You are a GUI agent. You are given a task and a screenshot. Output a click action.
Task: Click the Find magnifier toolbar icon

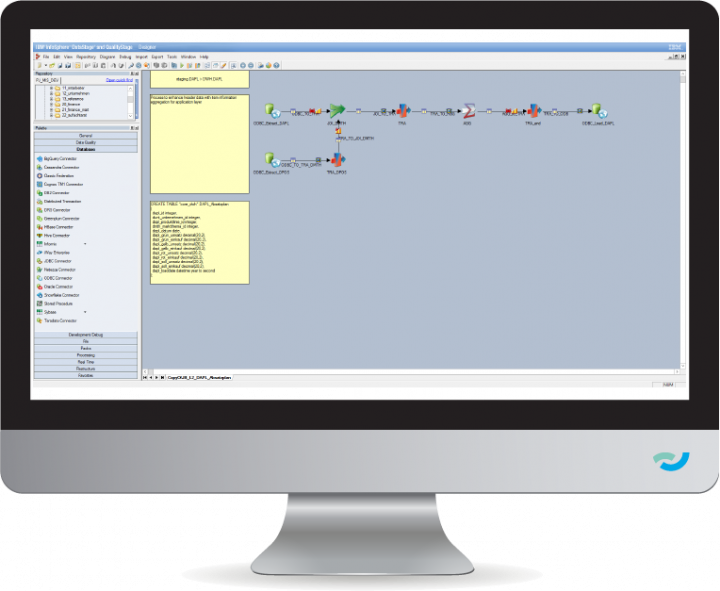pos(131,66)
